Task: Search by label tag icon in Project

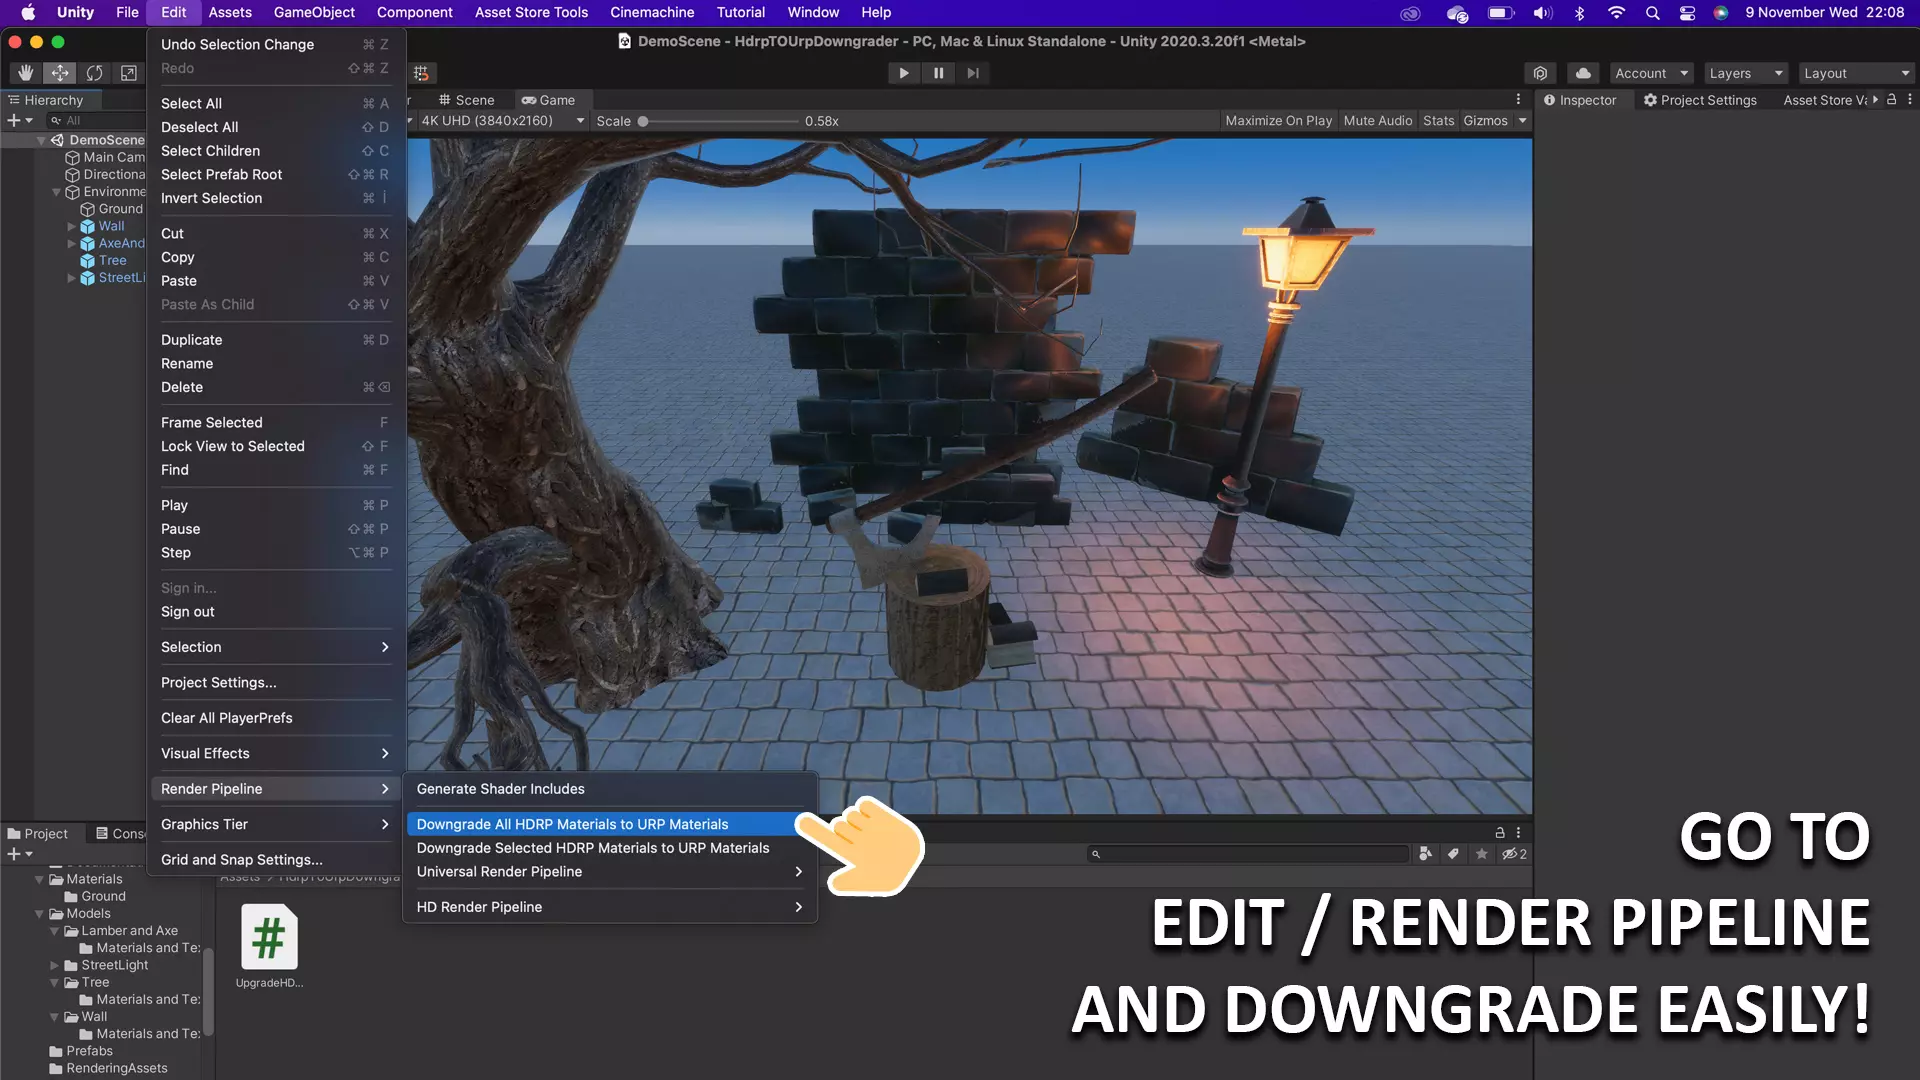Action: tap(1453, 854)
